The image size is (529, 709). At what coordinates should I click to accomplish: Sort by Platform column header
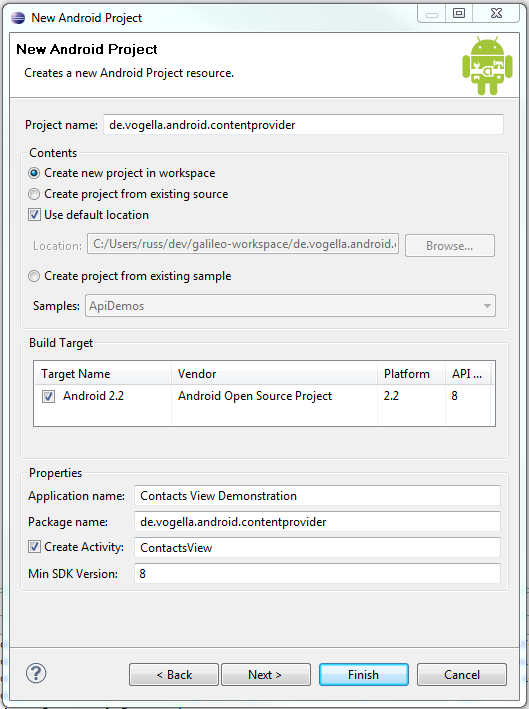click(411, 373)
